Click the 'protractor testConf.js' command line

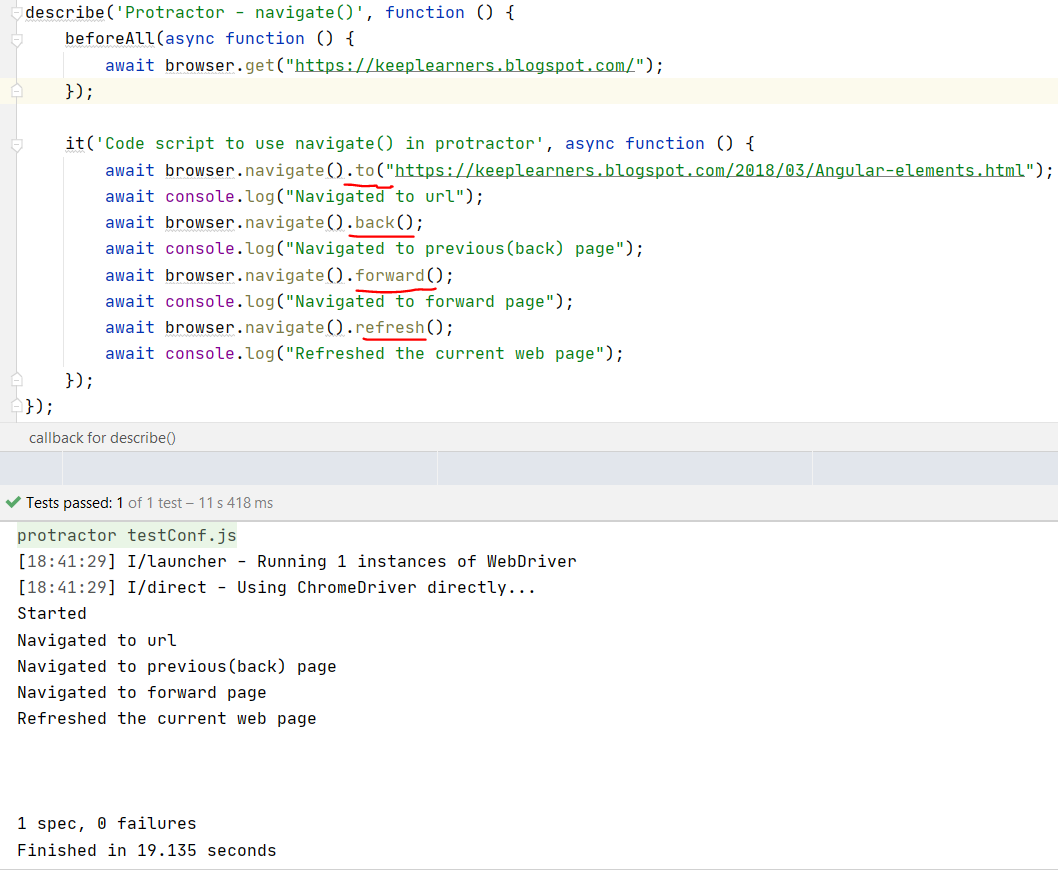[x=127, y=535]
